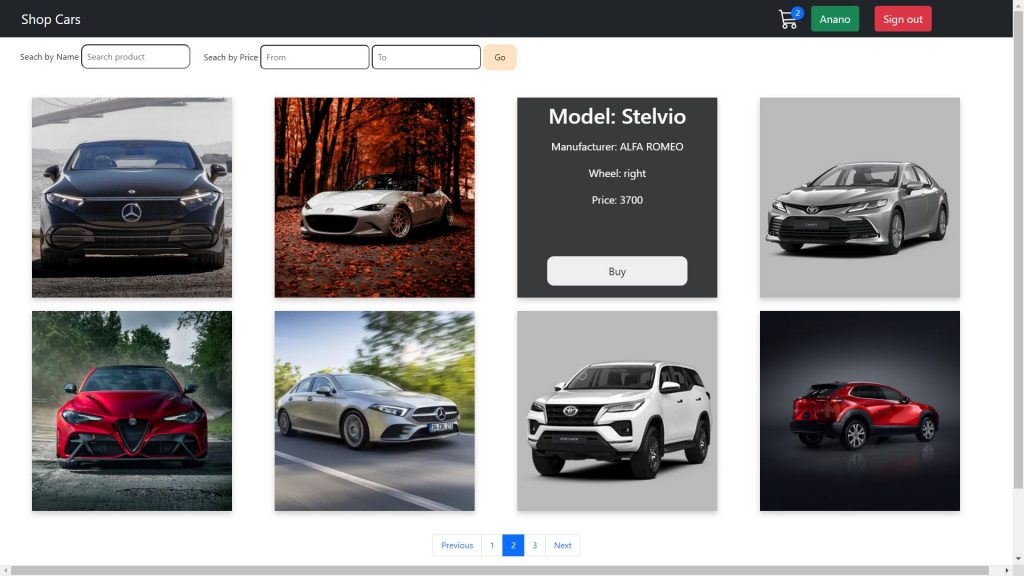Focus the price To field
The width and height of the screenshot is (1024, 576).
[426, 57]
